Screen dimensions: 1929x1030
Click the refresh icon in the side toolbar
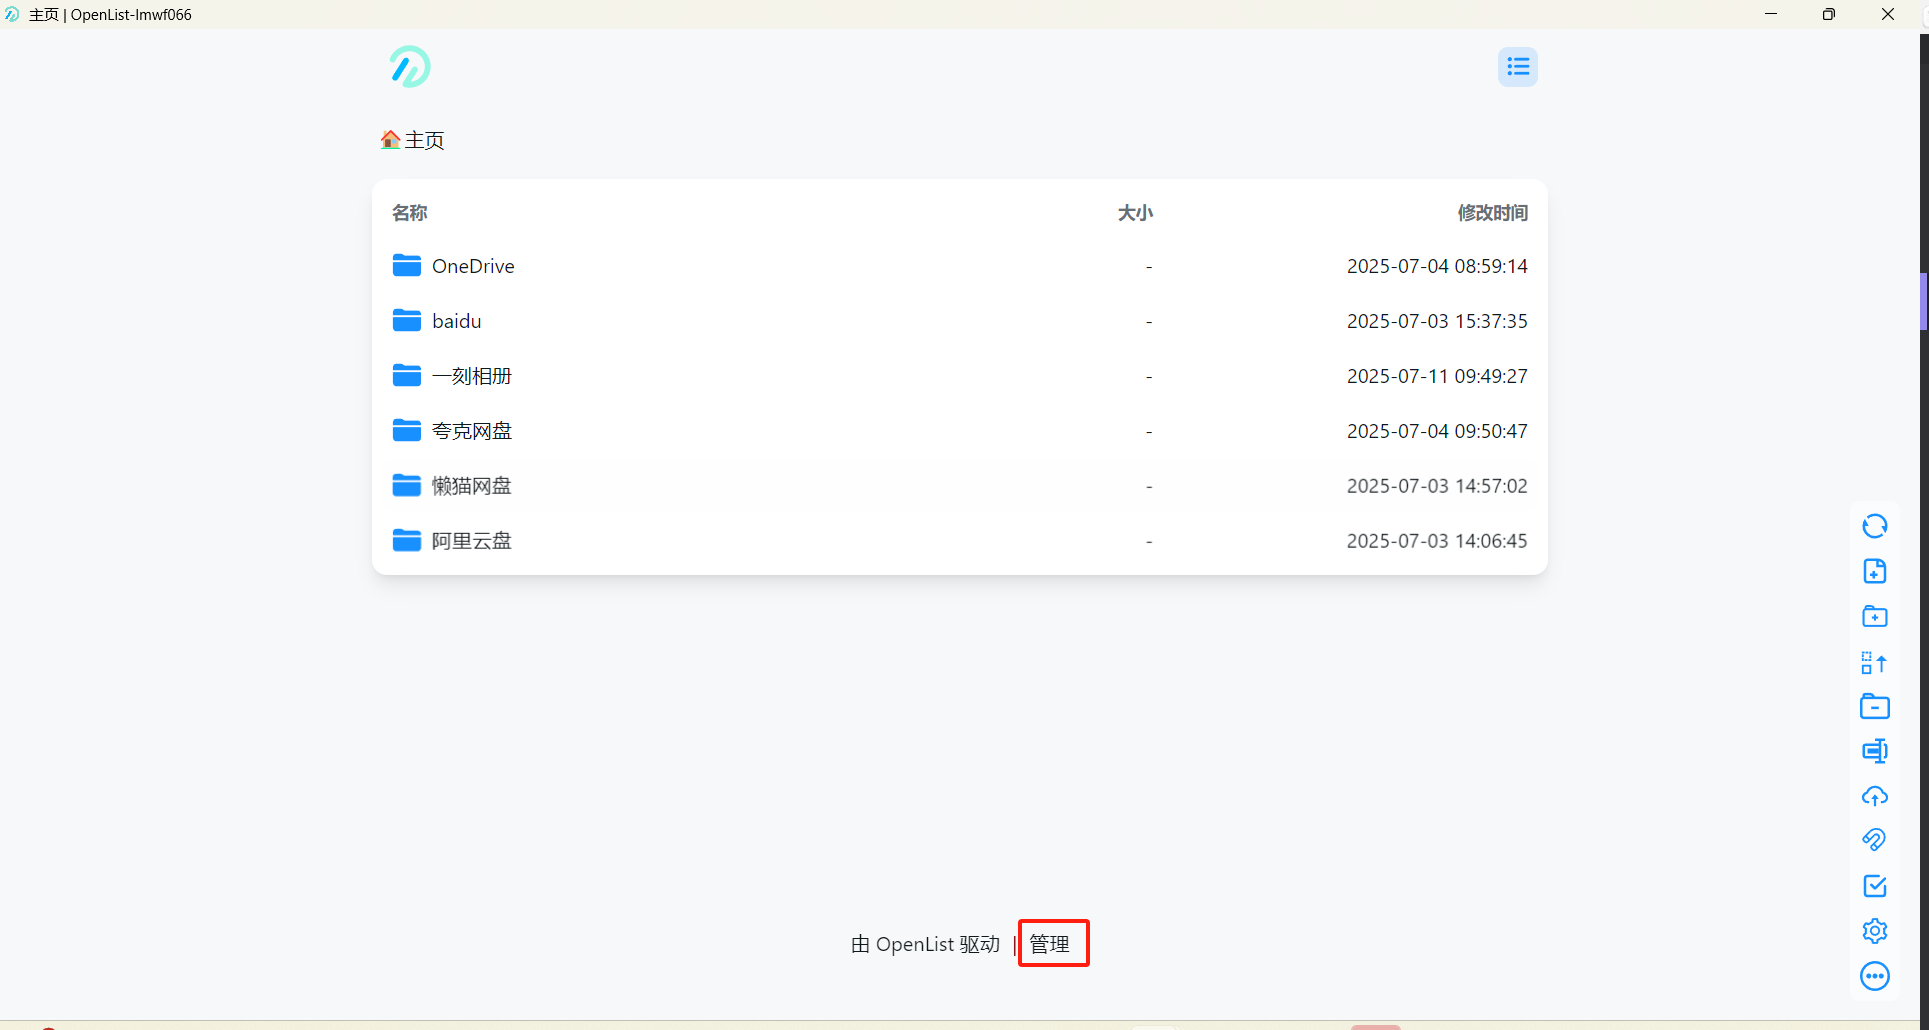[x=1875, y=526]
